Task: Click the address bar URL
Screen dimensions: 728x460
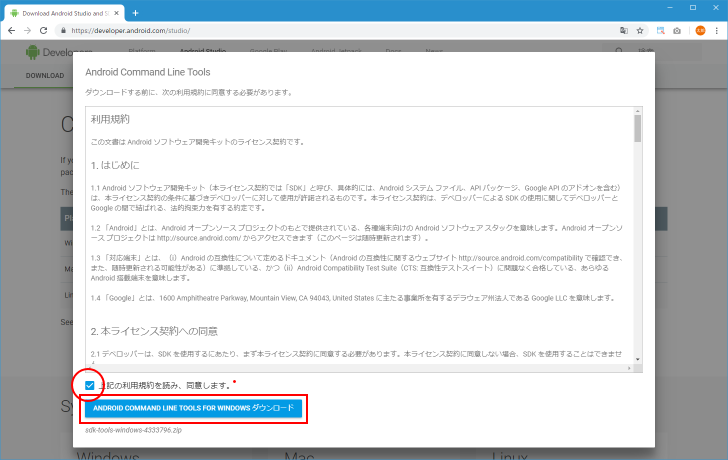Action: click(x=130, y=31)
